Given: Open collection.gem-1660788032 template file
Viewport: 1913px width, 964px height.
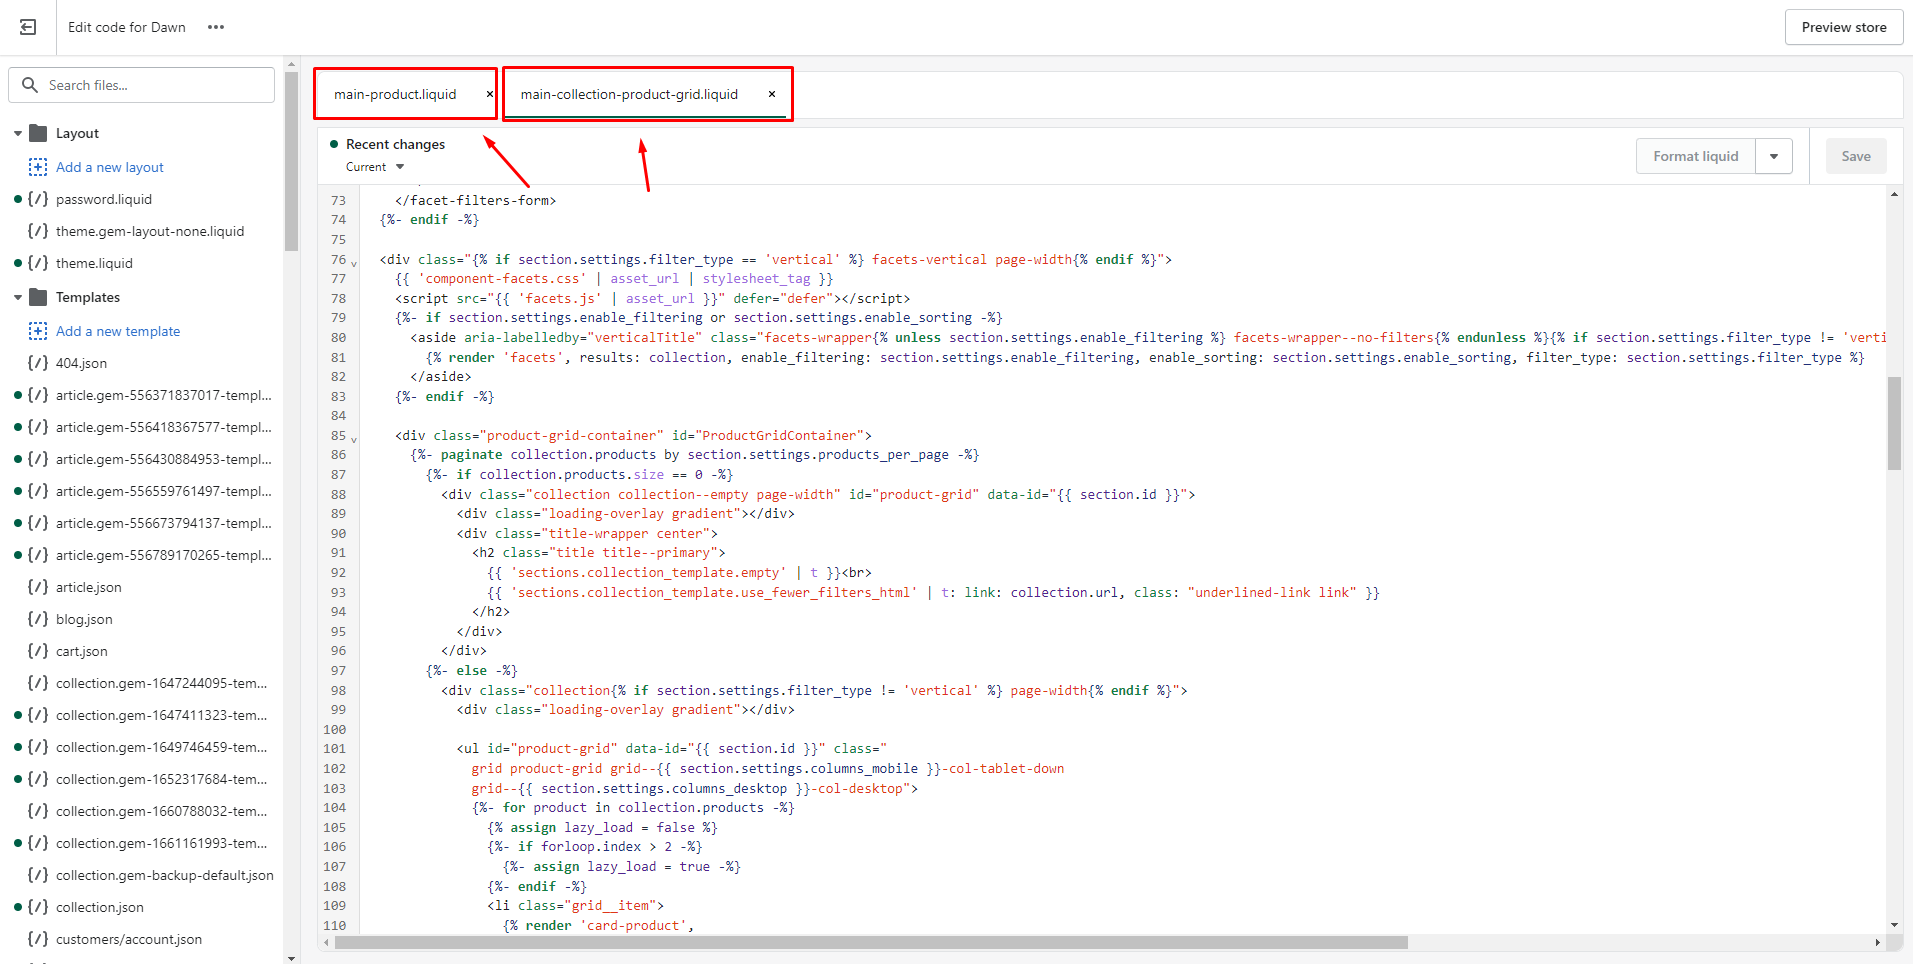Looking at the screenshot, I should 161,811.
